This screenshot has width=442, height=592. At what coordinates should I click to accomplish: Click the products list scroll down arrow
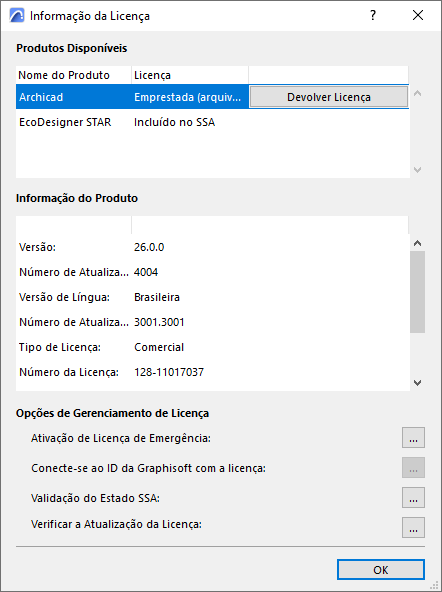point(417,170)
